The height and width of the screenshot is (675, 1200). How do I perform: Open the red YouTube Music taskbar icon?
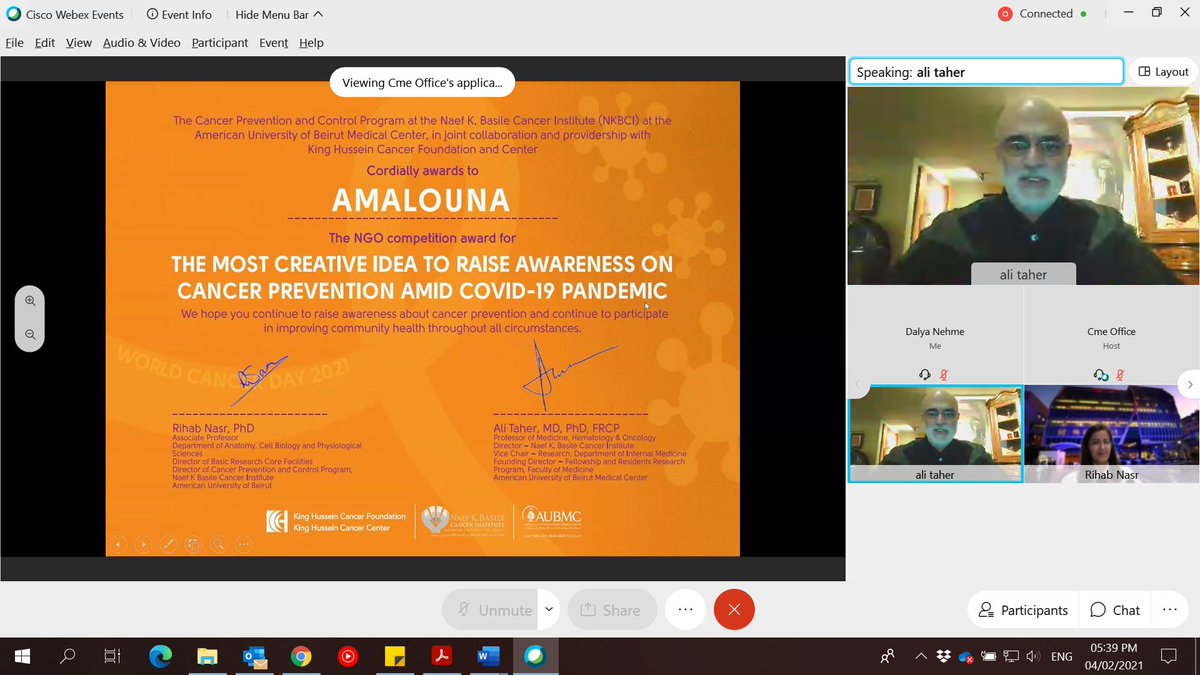coord(347,656)
